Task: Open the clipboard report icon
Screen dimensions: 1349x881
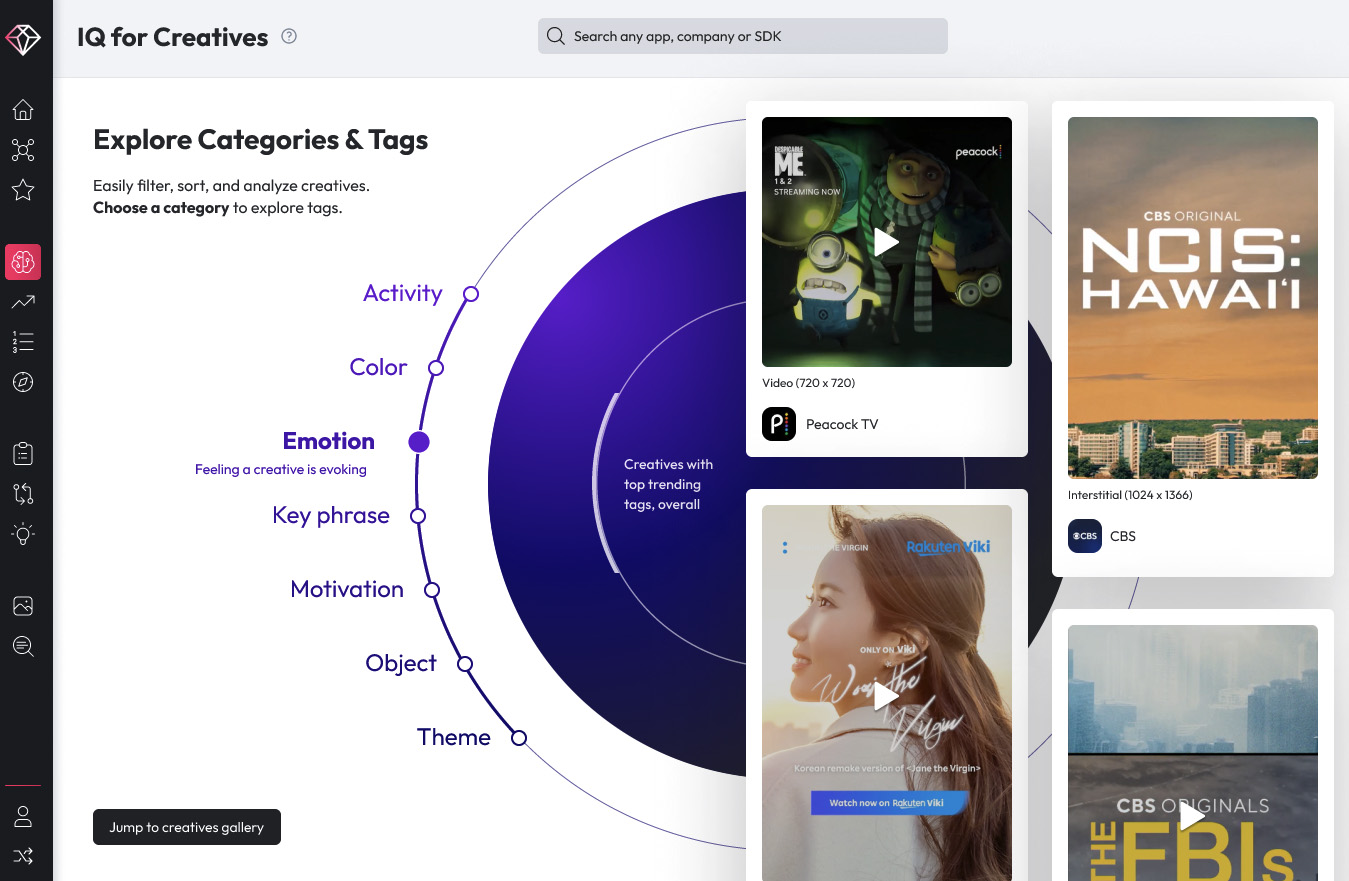Action: [x=23, y=454]
